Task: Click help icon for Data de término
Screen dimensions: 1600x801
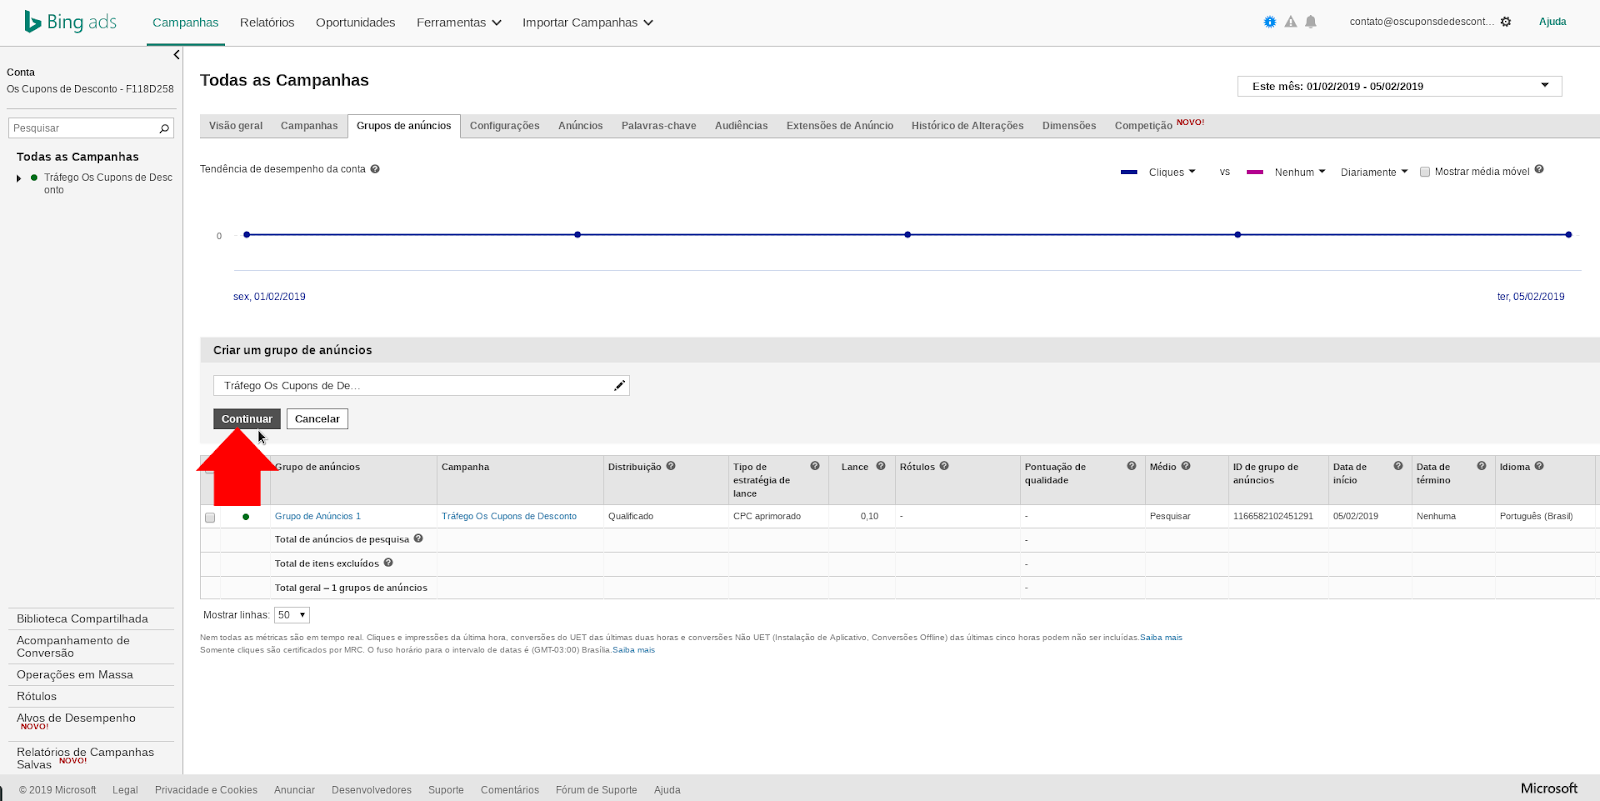Action: pos(1482,466)
